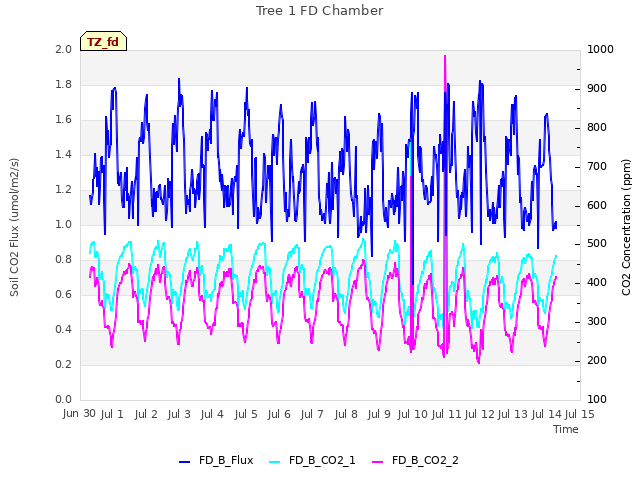
Task: Click the Jul 13 x-axis tick label
Action: coord(513,414)
